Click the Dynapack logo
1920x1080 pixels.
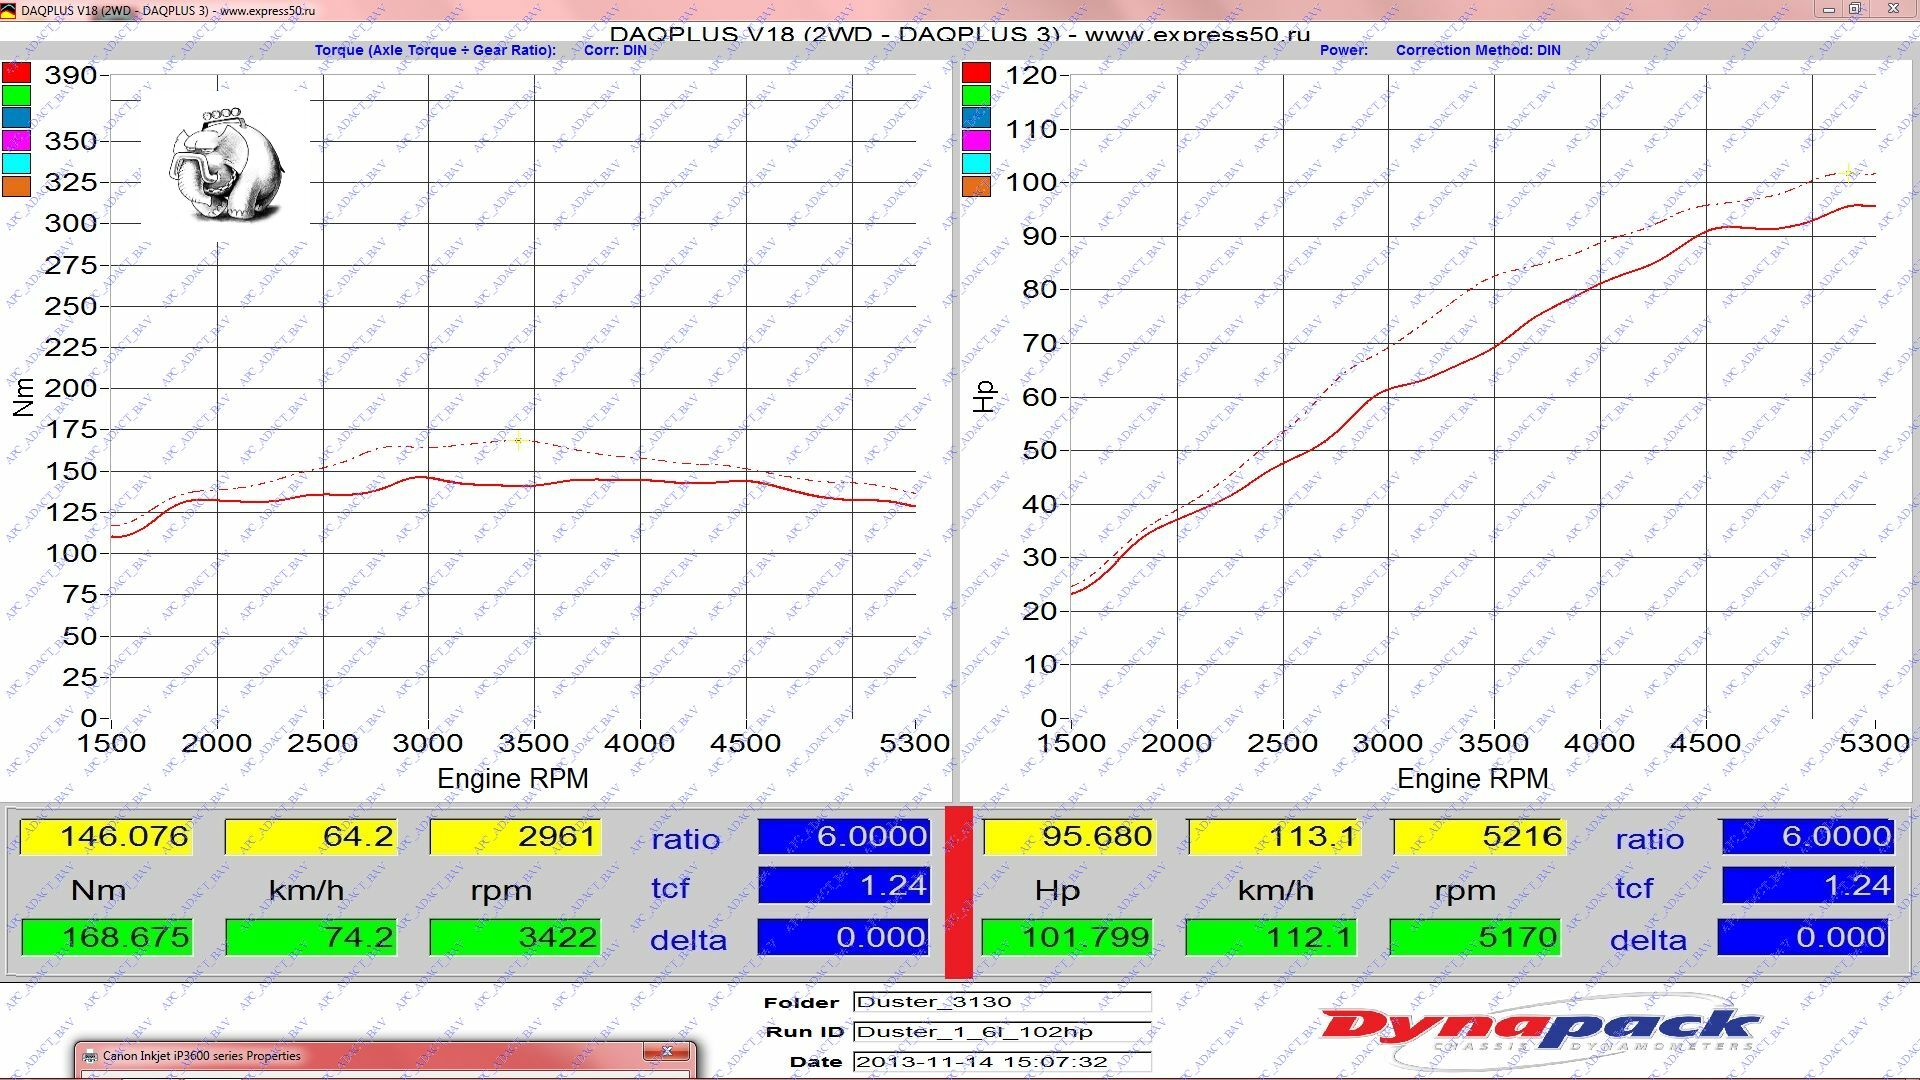pos(1540,1030)
